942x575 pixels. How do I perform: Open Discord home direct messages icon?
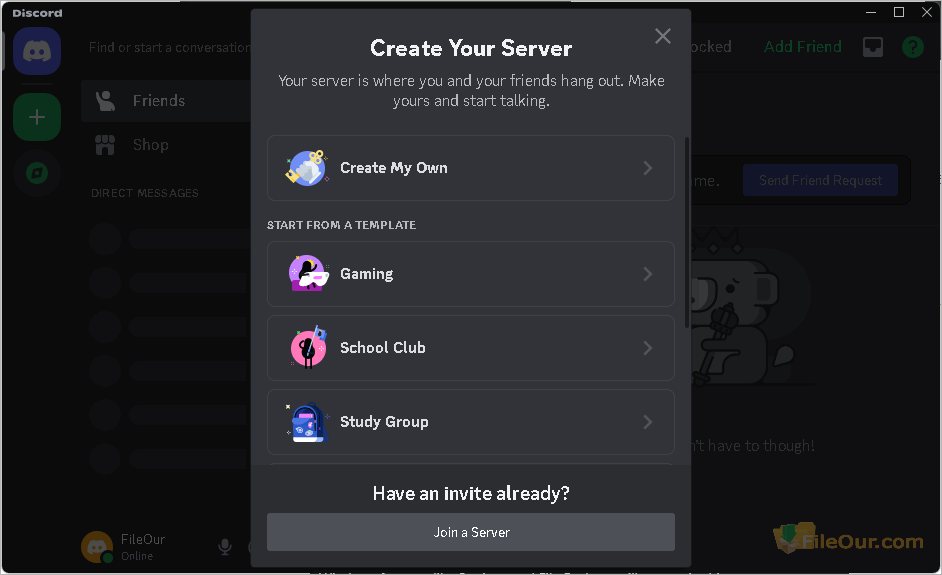37,51
